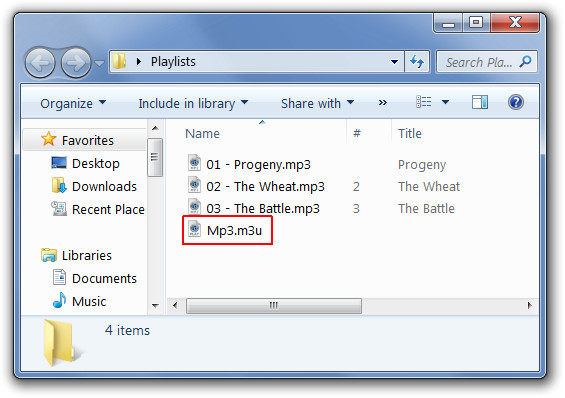Screen dimensions: 565x398
Task: Sort by the # column header
Action: (357, 134)
